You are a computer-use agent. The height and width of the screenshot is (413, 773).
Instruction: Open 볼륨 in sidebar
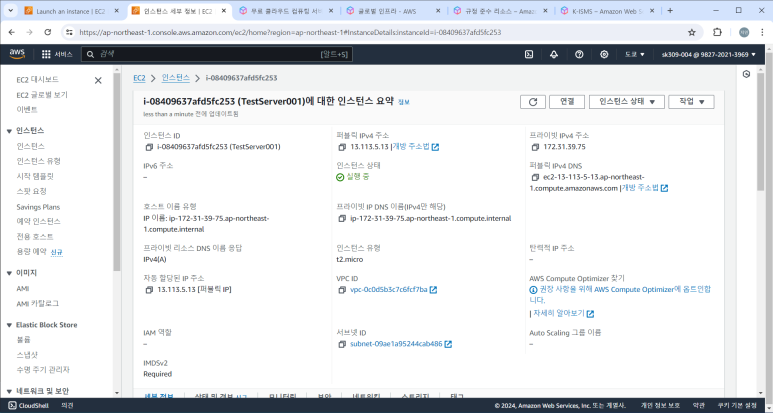click(x=24, y=340)
